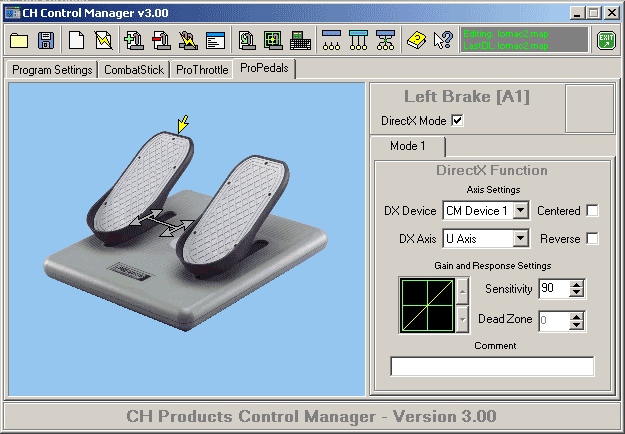Click the LastDL: lomac2.map status text

click(506, 46)
